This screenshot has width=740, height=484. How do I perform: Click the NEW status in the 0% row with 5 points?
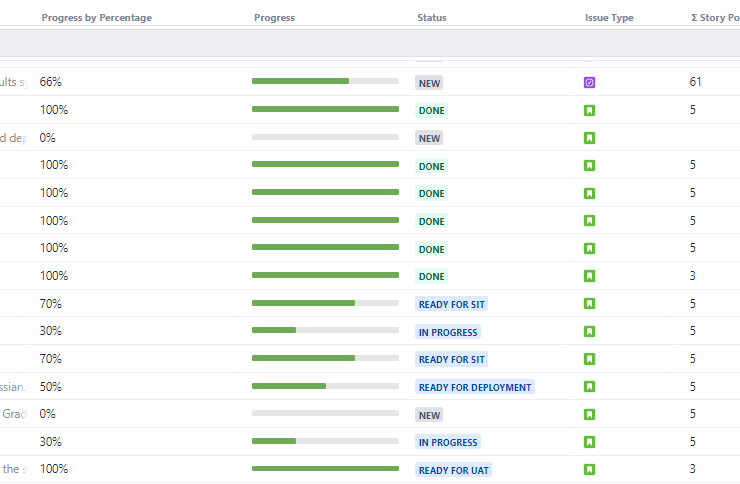429,415
